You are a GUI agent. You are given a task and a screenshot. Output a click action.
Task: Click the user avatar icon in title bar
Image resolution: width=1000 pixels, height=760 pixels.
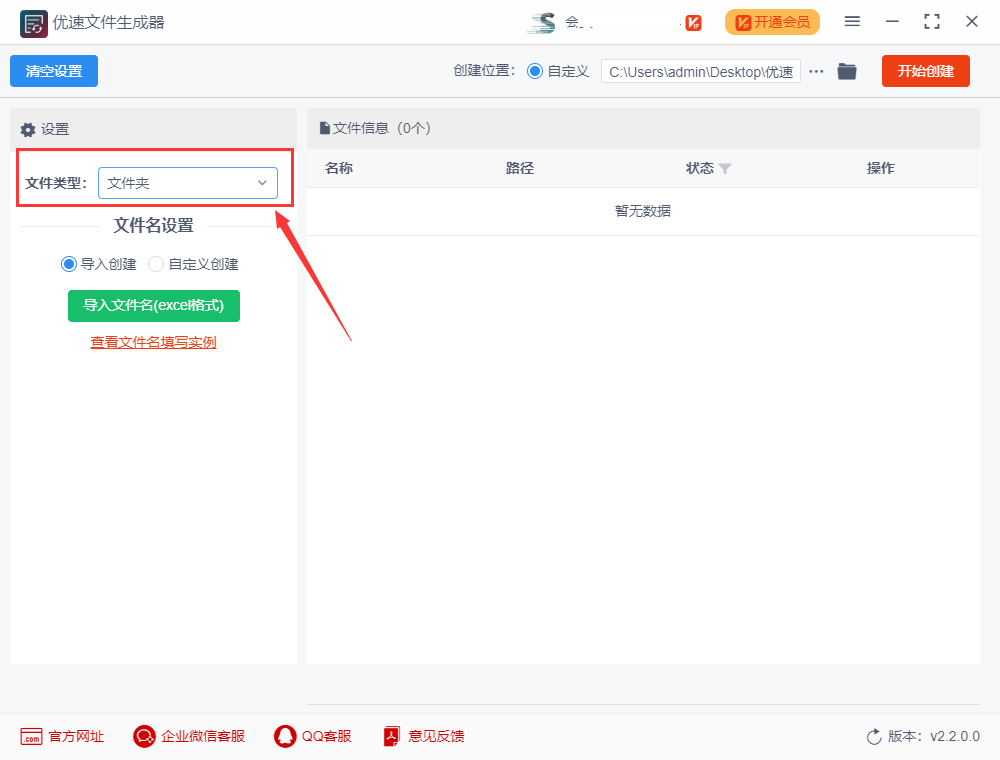point(541,23)
